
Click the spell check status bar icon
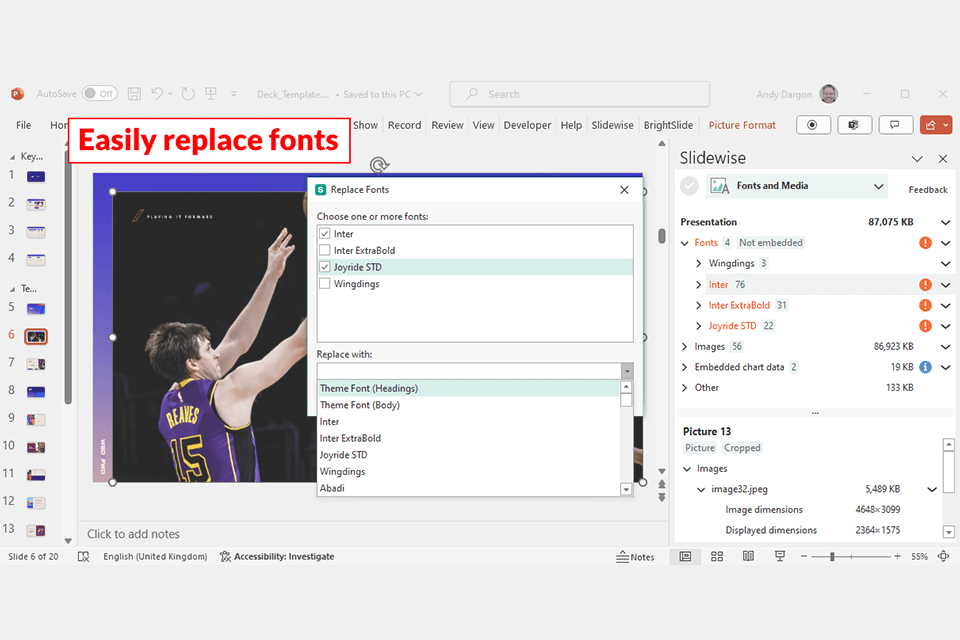pos(83,556)
